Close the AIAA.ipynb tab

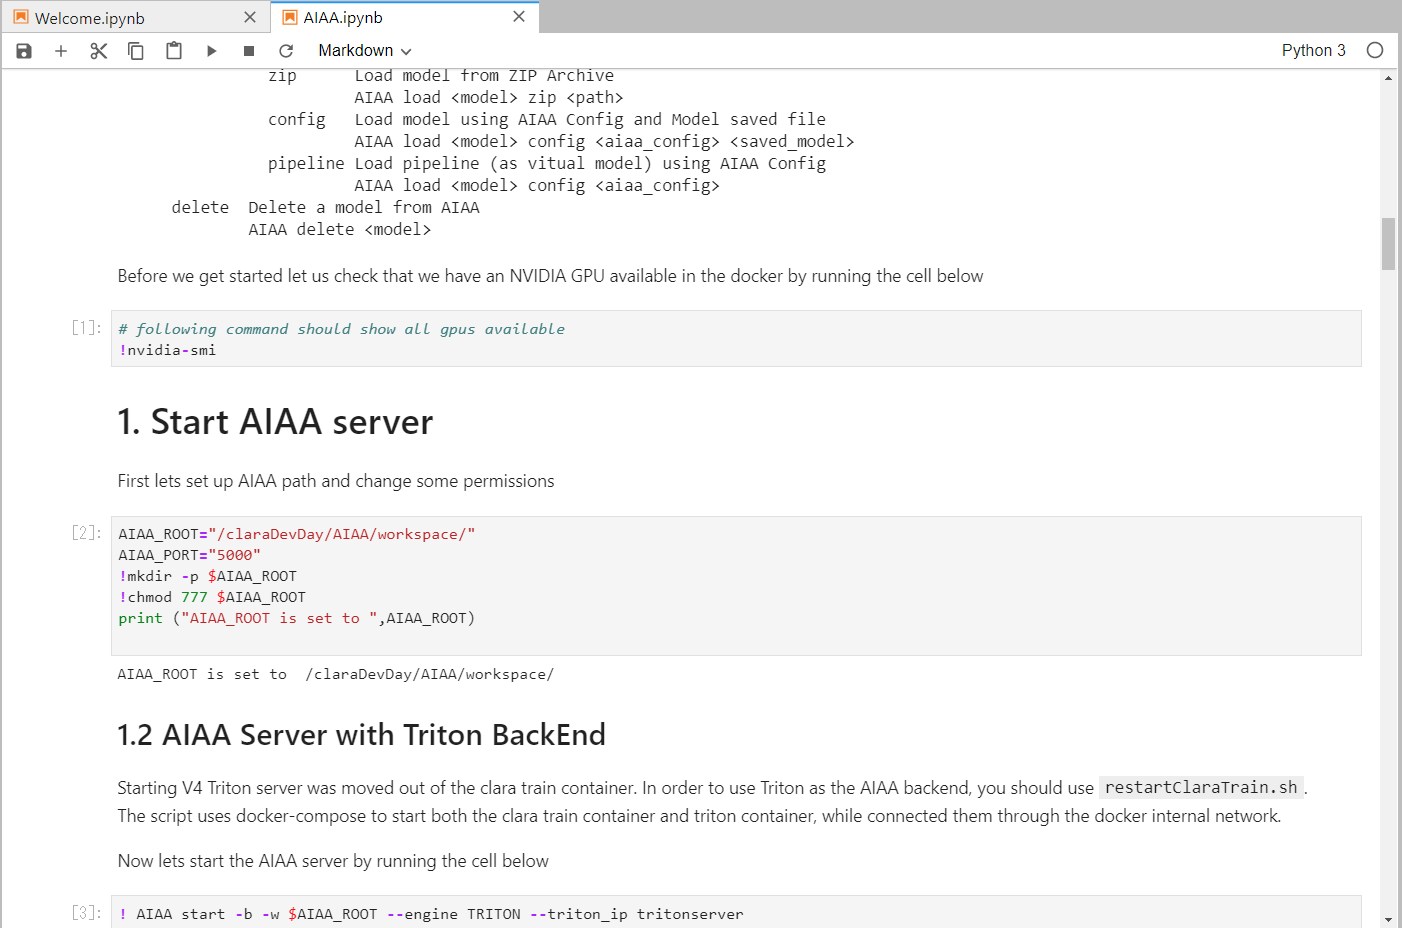[x=519, y=16]
